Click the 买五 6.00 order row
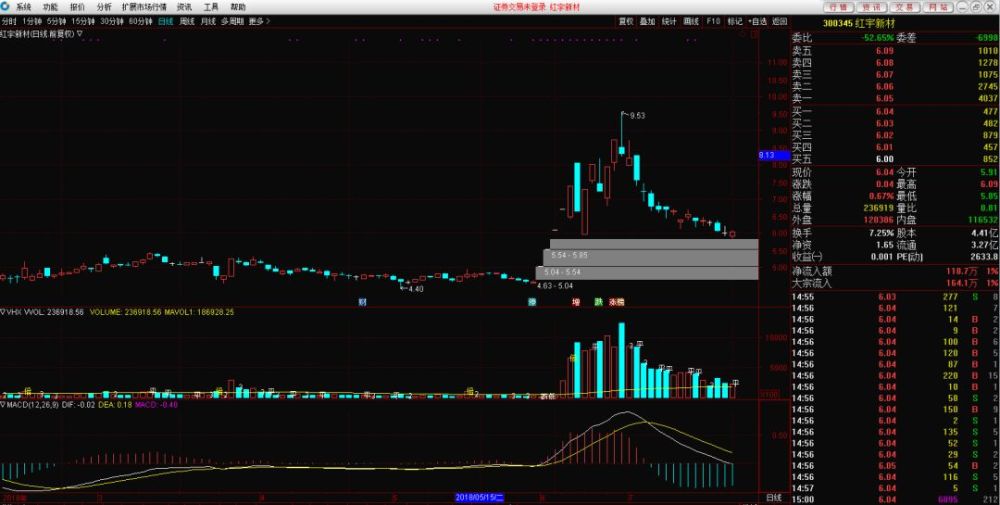The image size is (1000, 505). pos(895,159)
